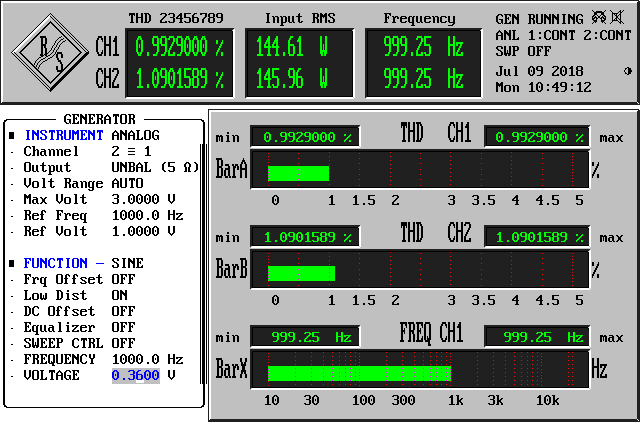
Task: Click the crossed-out speaker icon
Action: coord(617,18)
